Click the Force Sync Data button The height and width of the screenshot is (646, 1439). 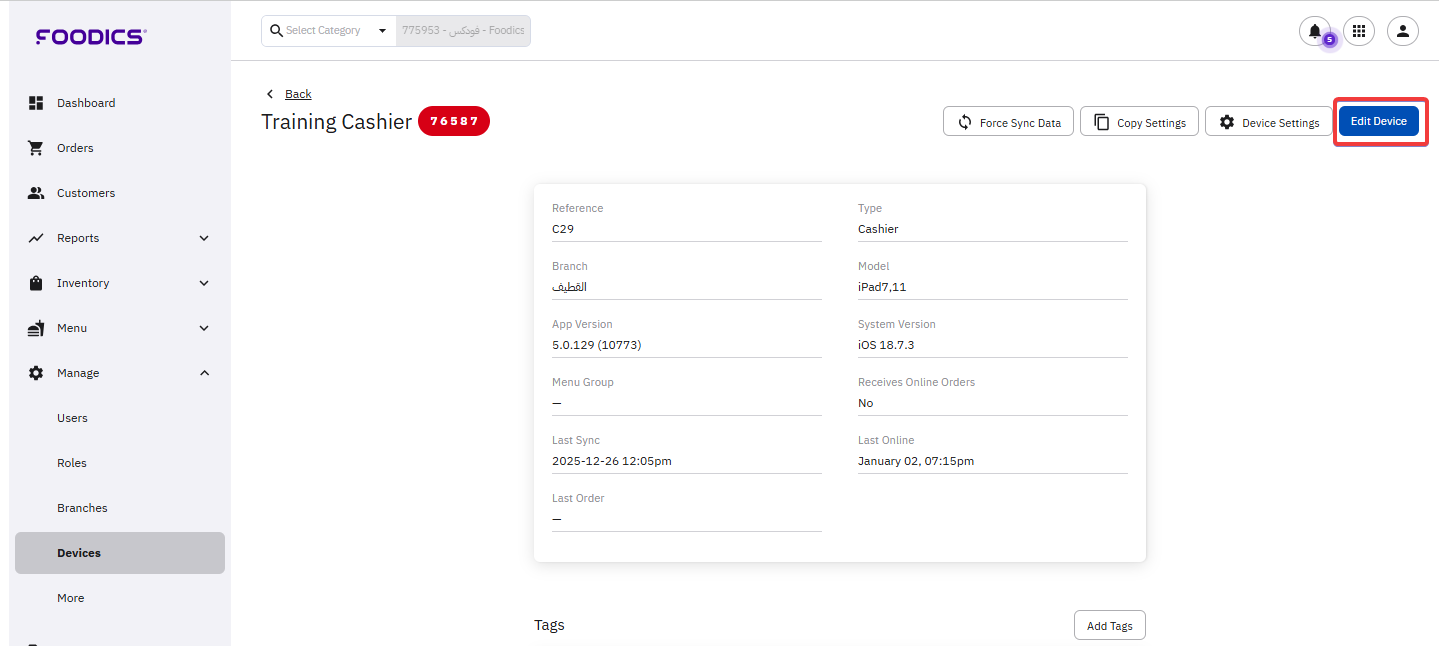coord(1008,122)
